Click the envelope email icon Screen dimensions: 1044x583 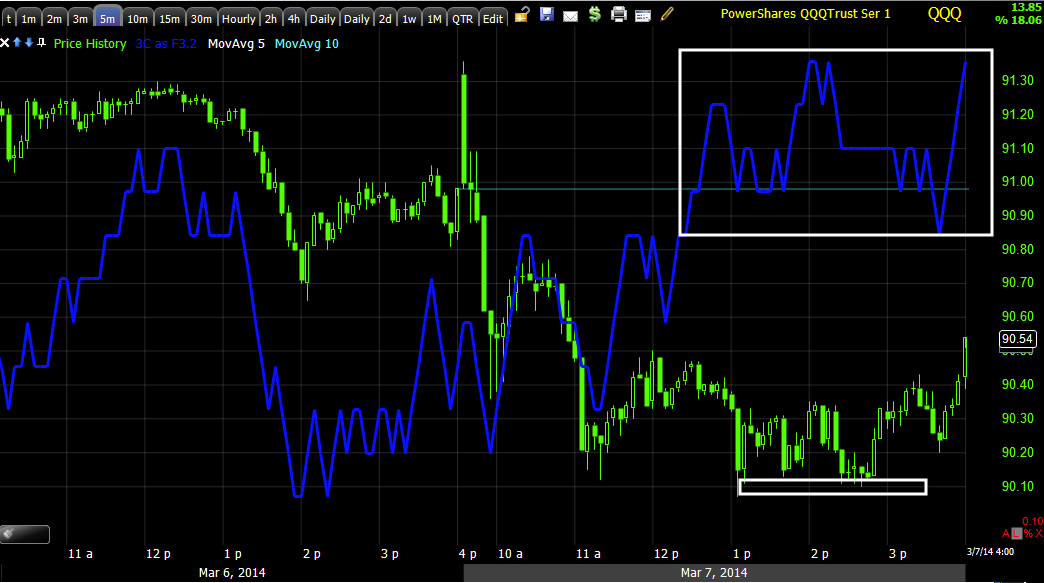click(x=571, y=15)
